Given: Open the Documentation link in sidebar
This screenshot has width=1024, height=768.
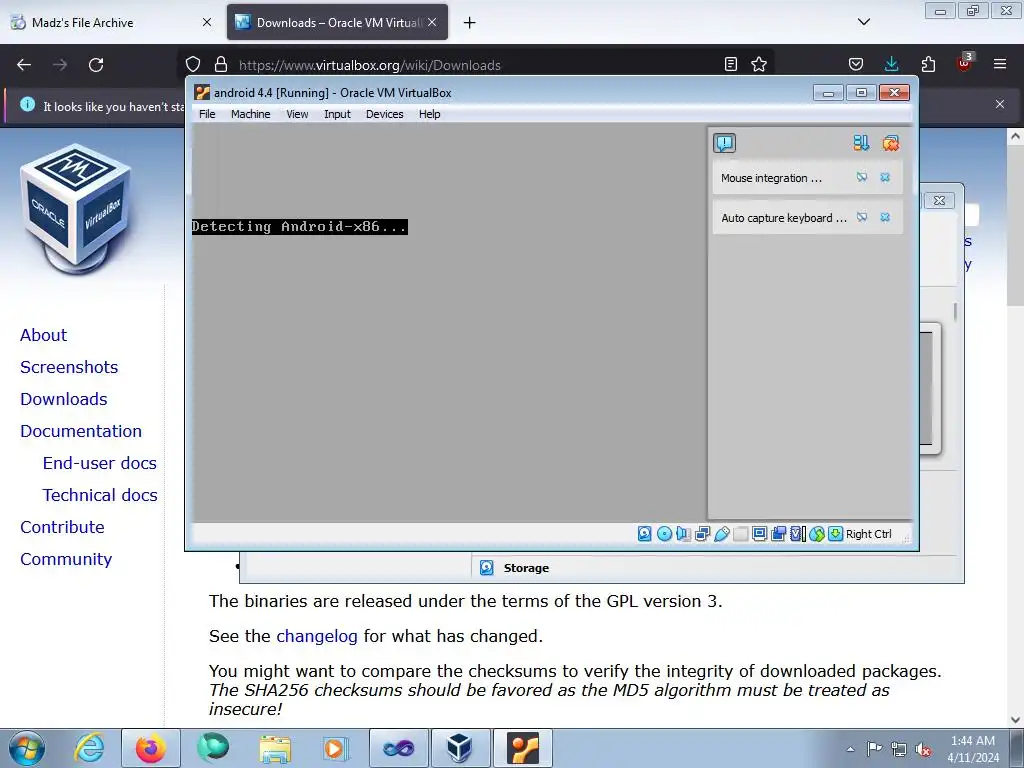Looking at the screenshot, I should [81, 431].
